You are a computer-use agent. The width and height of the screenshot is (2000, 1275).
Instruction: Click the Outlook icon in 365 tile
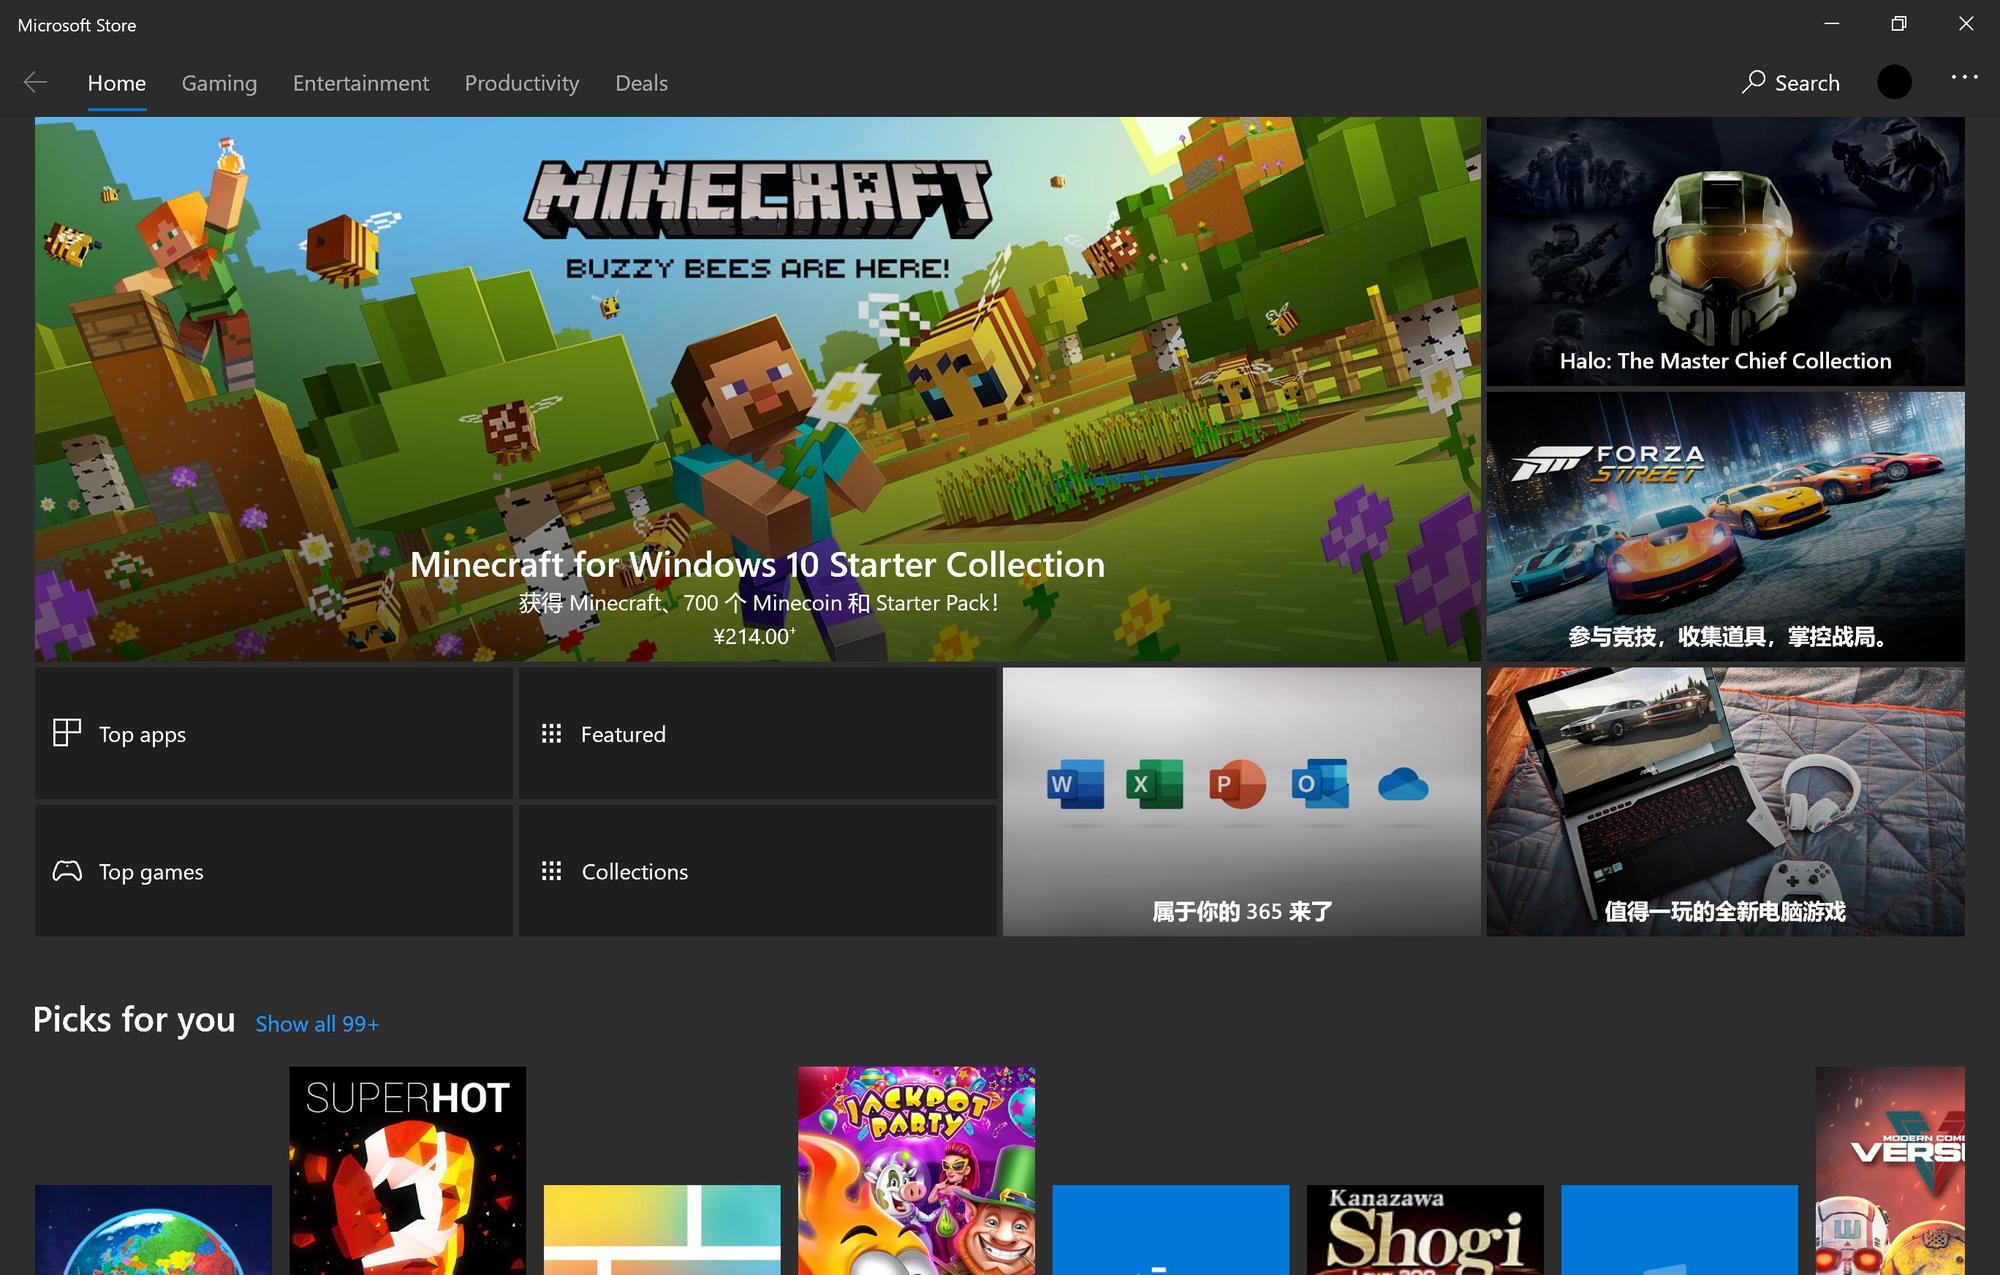coord(1320,784)
